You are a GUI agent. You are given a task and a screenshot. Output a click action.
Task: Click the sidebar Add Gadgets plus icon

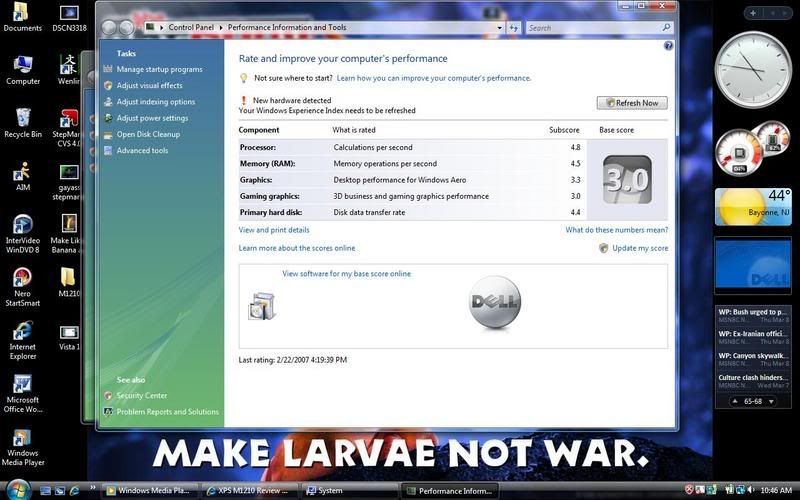pyautogui.click(x=753, y=13)
